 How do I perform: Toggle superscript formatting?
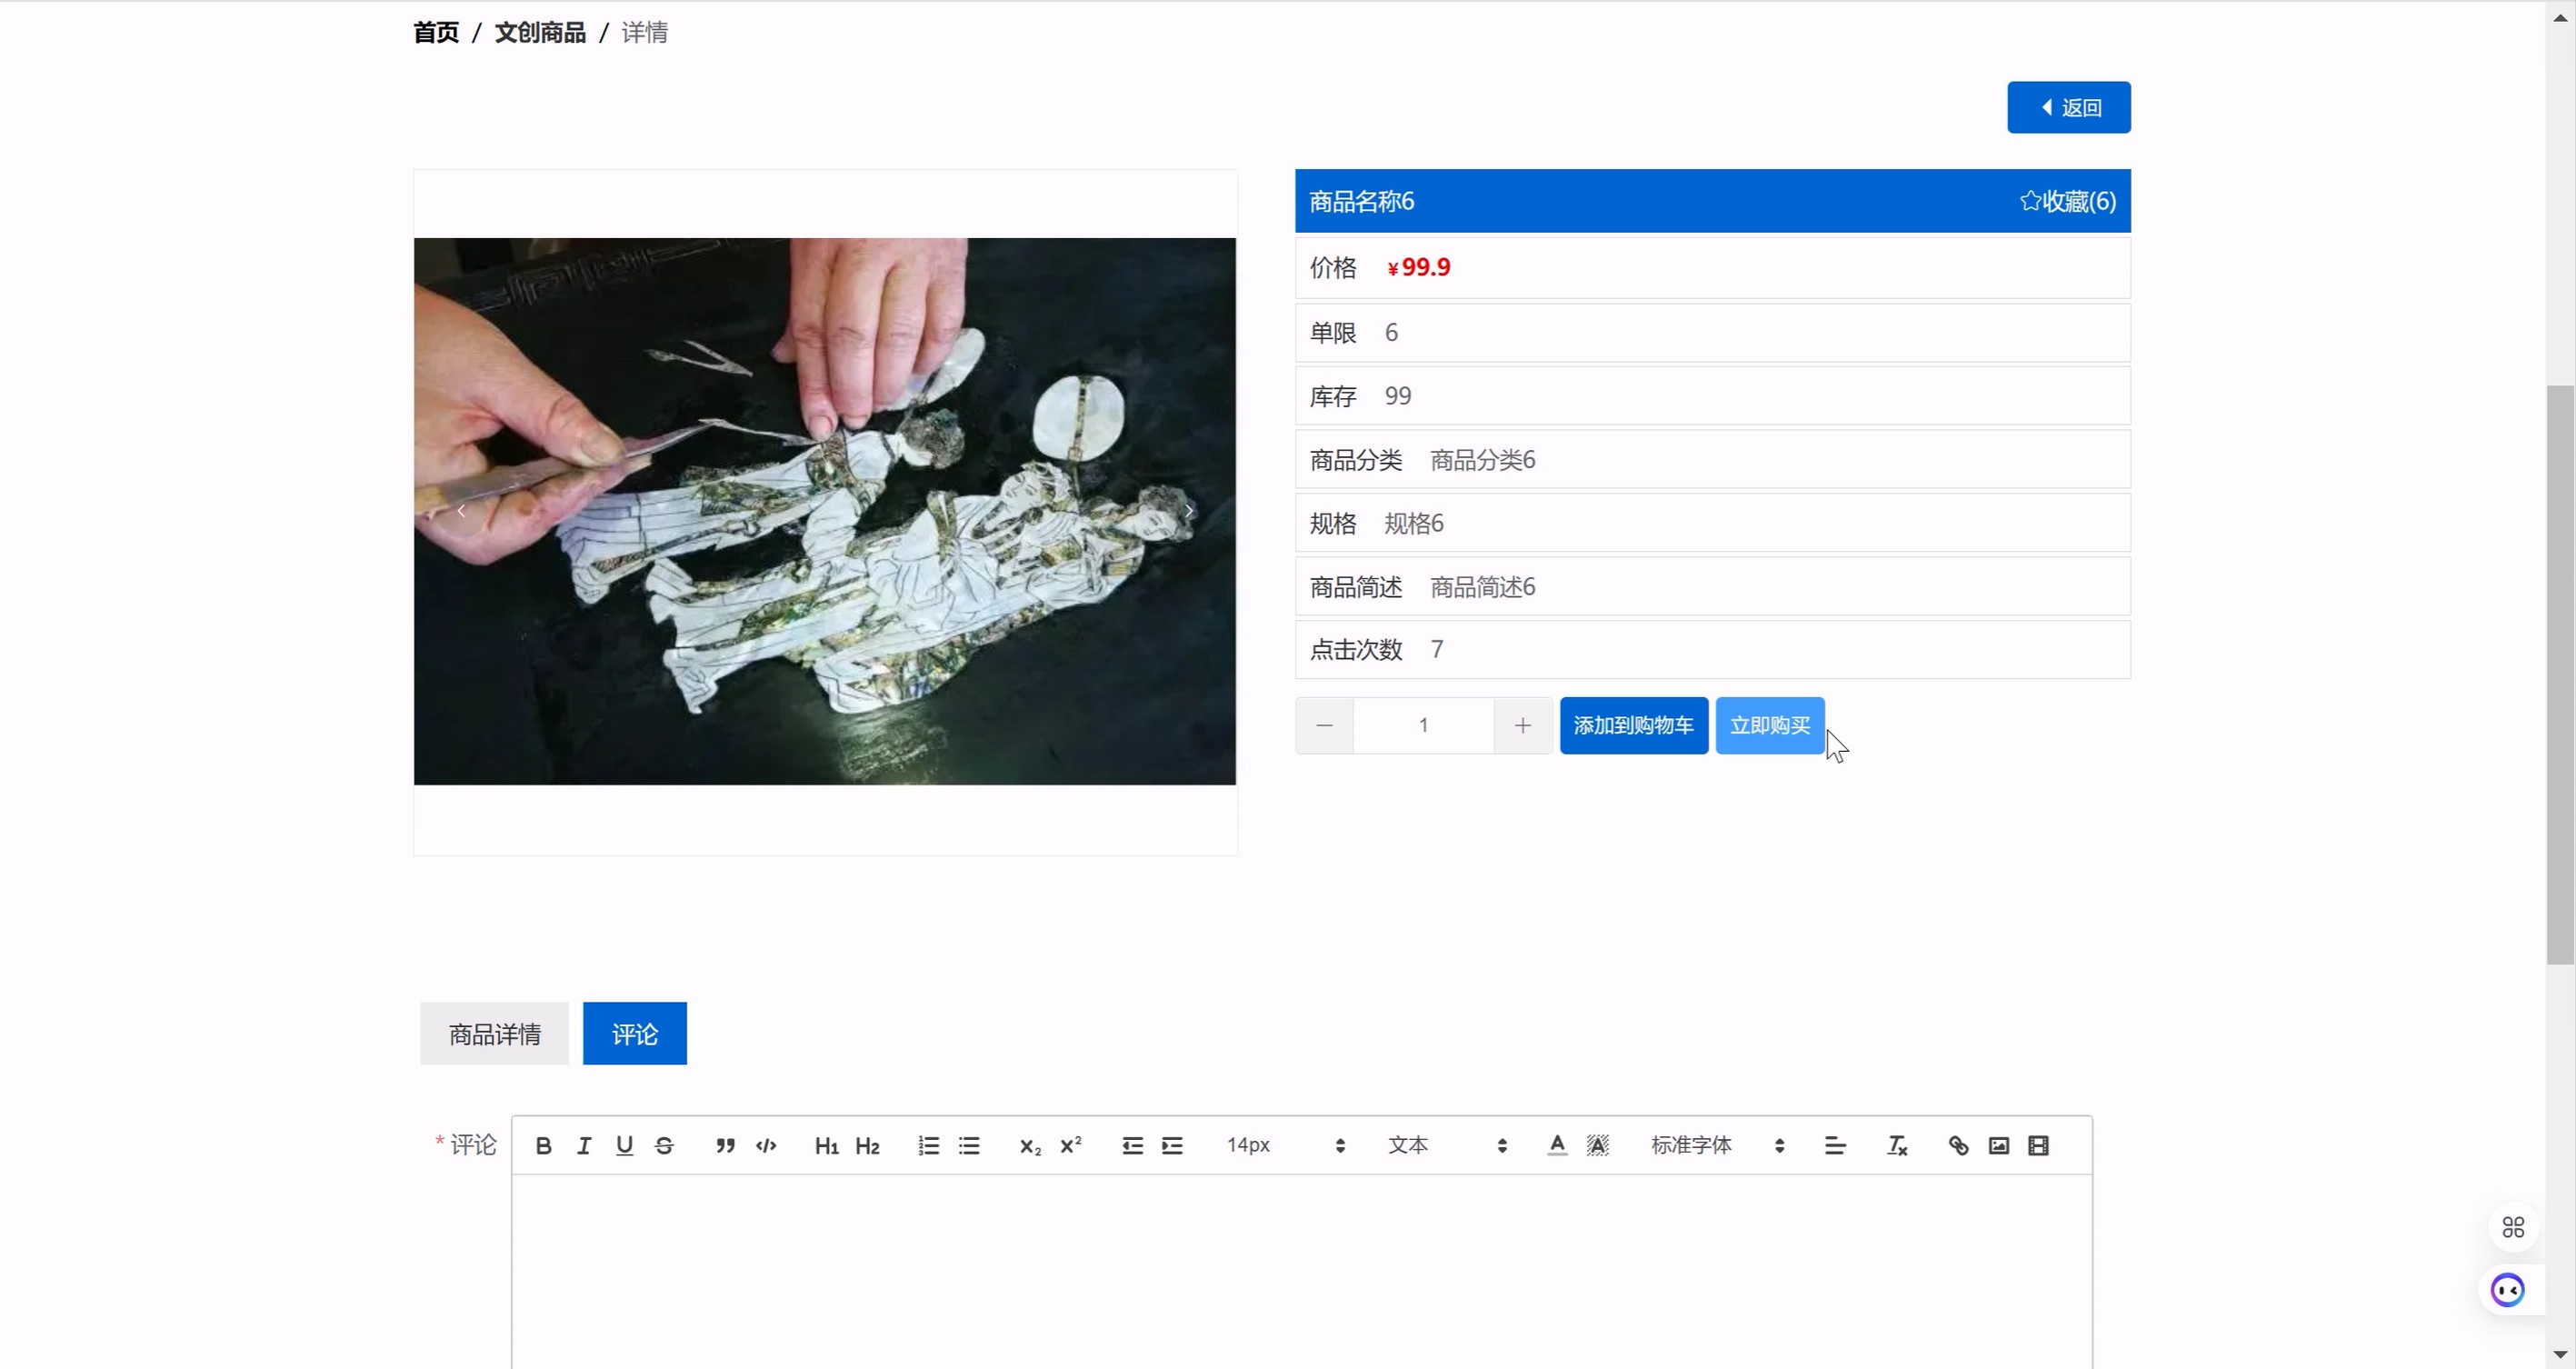pyautogui.click(x=1071, y=1146)
